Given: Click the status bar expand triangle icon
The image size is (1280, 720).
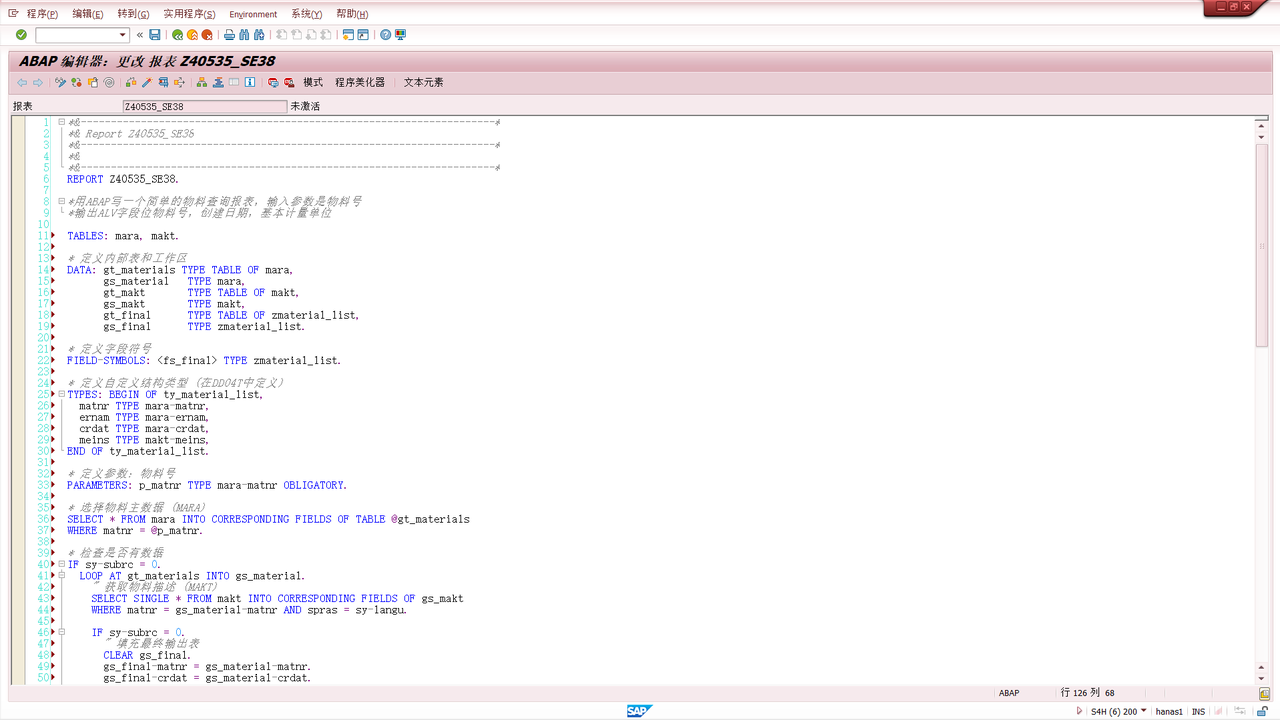Looking at the screenshot, I should point(1079,712).
